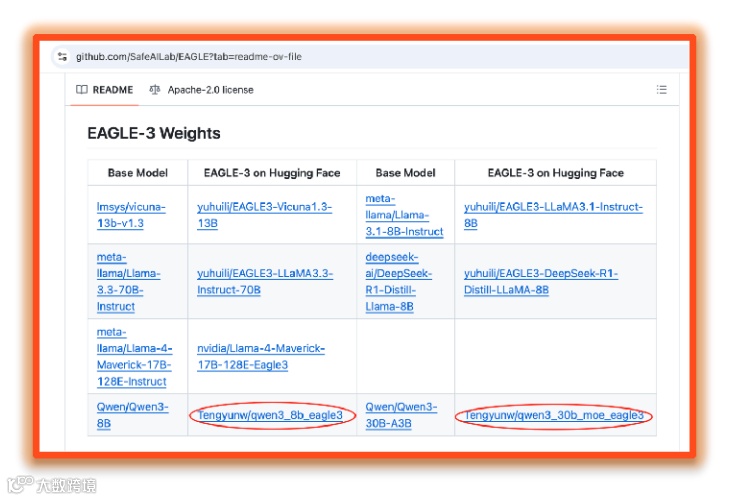The width and height of the screenshot is (731, 500).
Task: Click the EAGLE-3 Weights heading
Action: pos(154,133)
